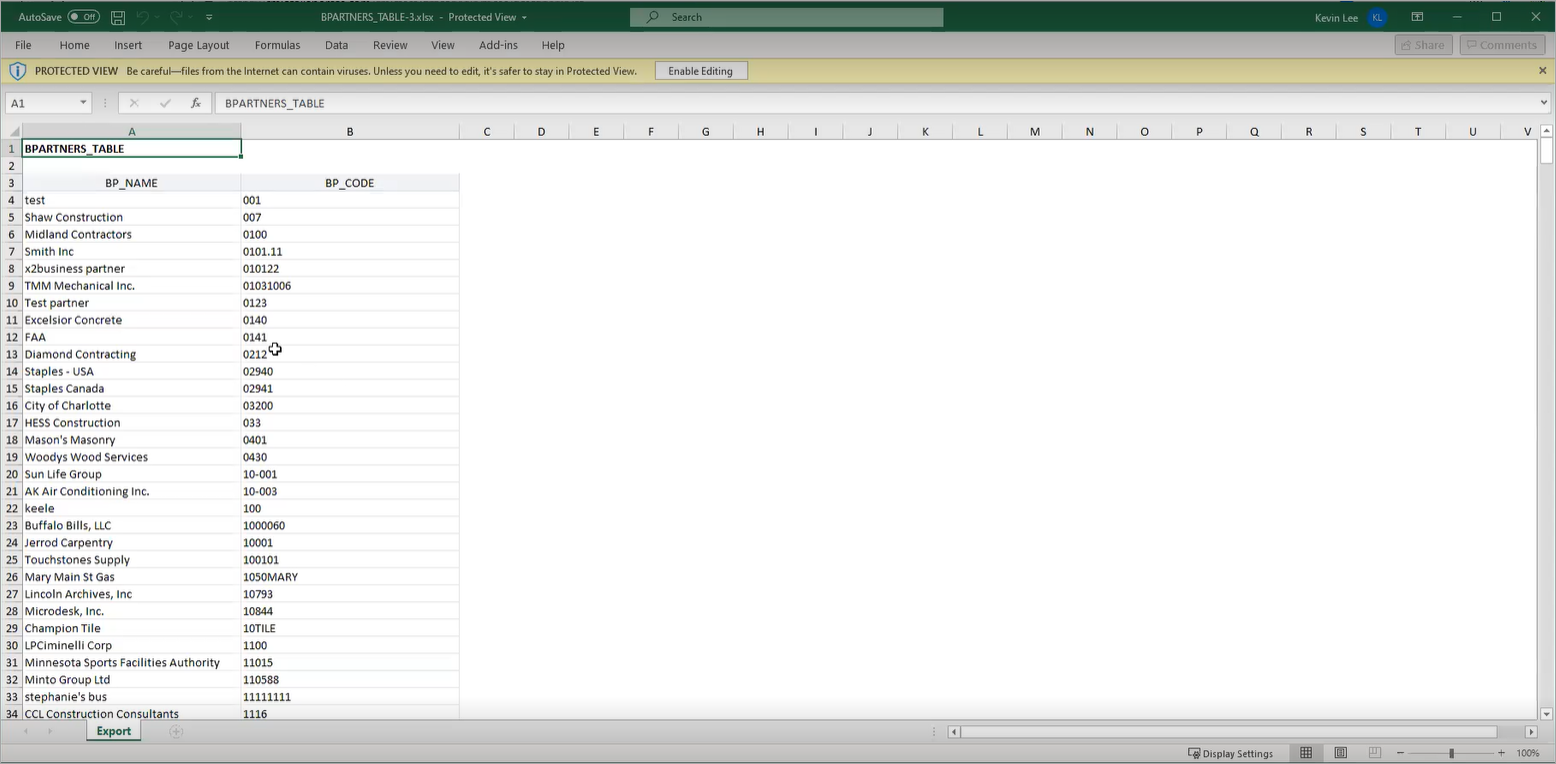Viewport: 1556px width, 764px height.
Task: Toggle the AutoSave switch
Action: pos(83,17)
